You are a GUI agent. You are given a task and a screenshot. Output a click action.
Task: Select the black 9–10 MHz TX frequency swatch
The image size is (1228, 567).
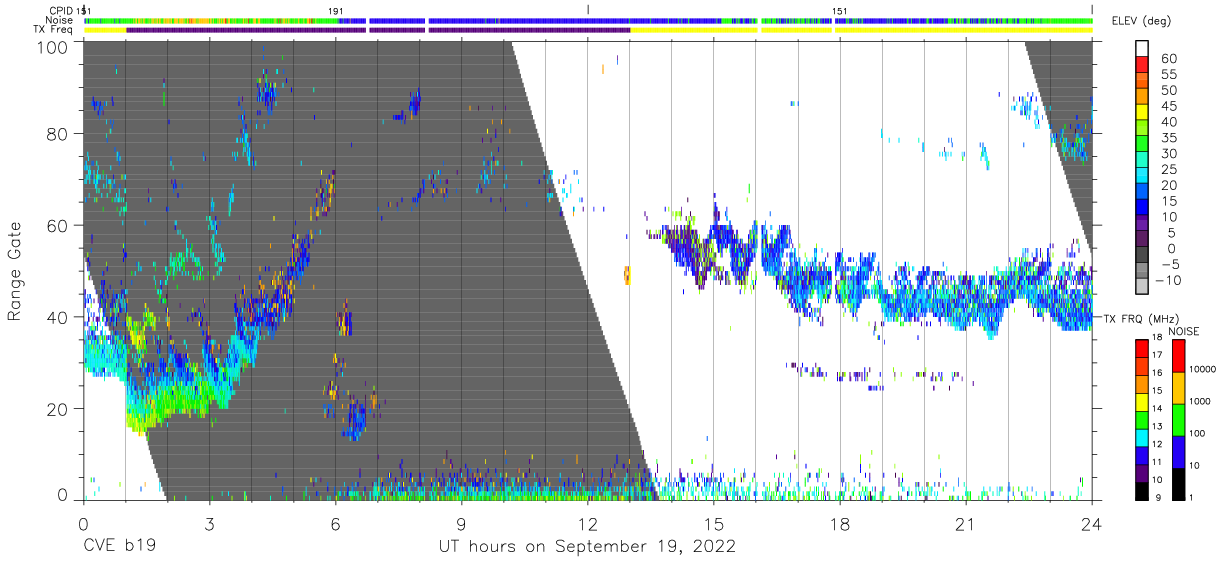click(x=1141, y=491)
